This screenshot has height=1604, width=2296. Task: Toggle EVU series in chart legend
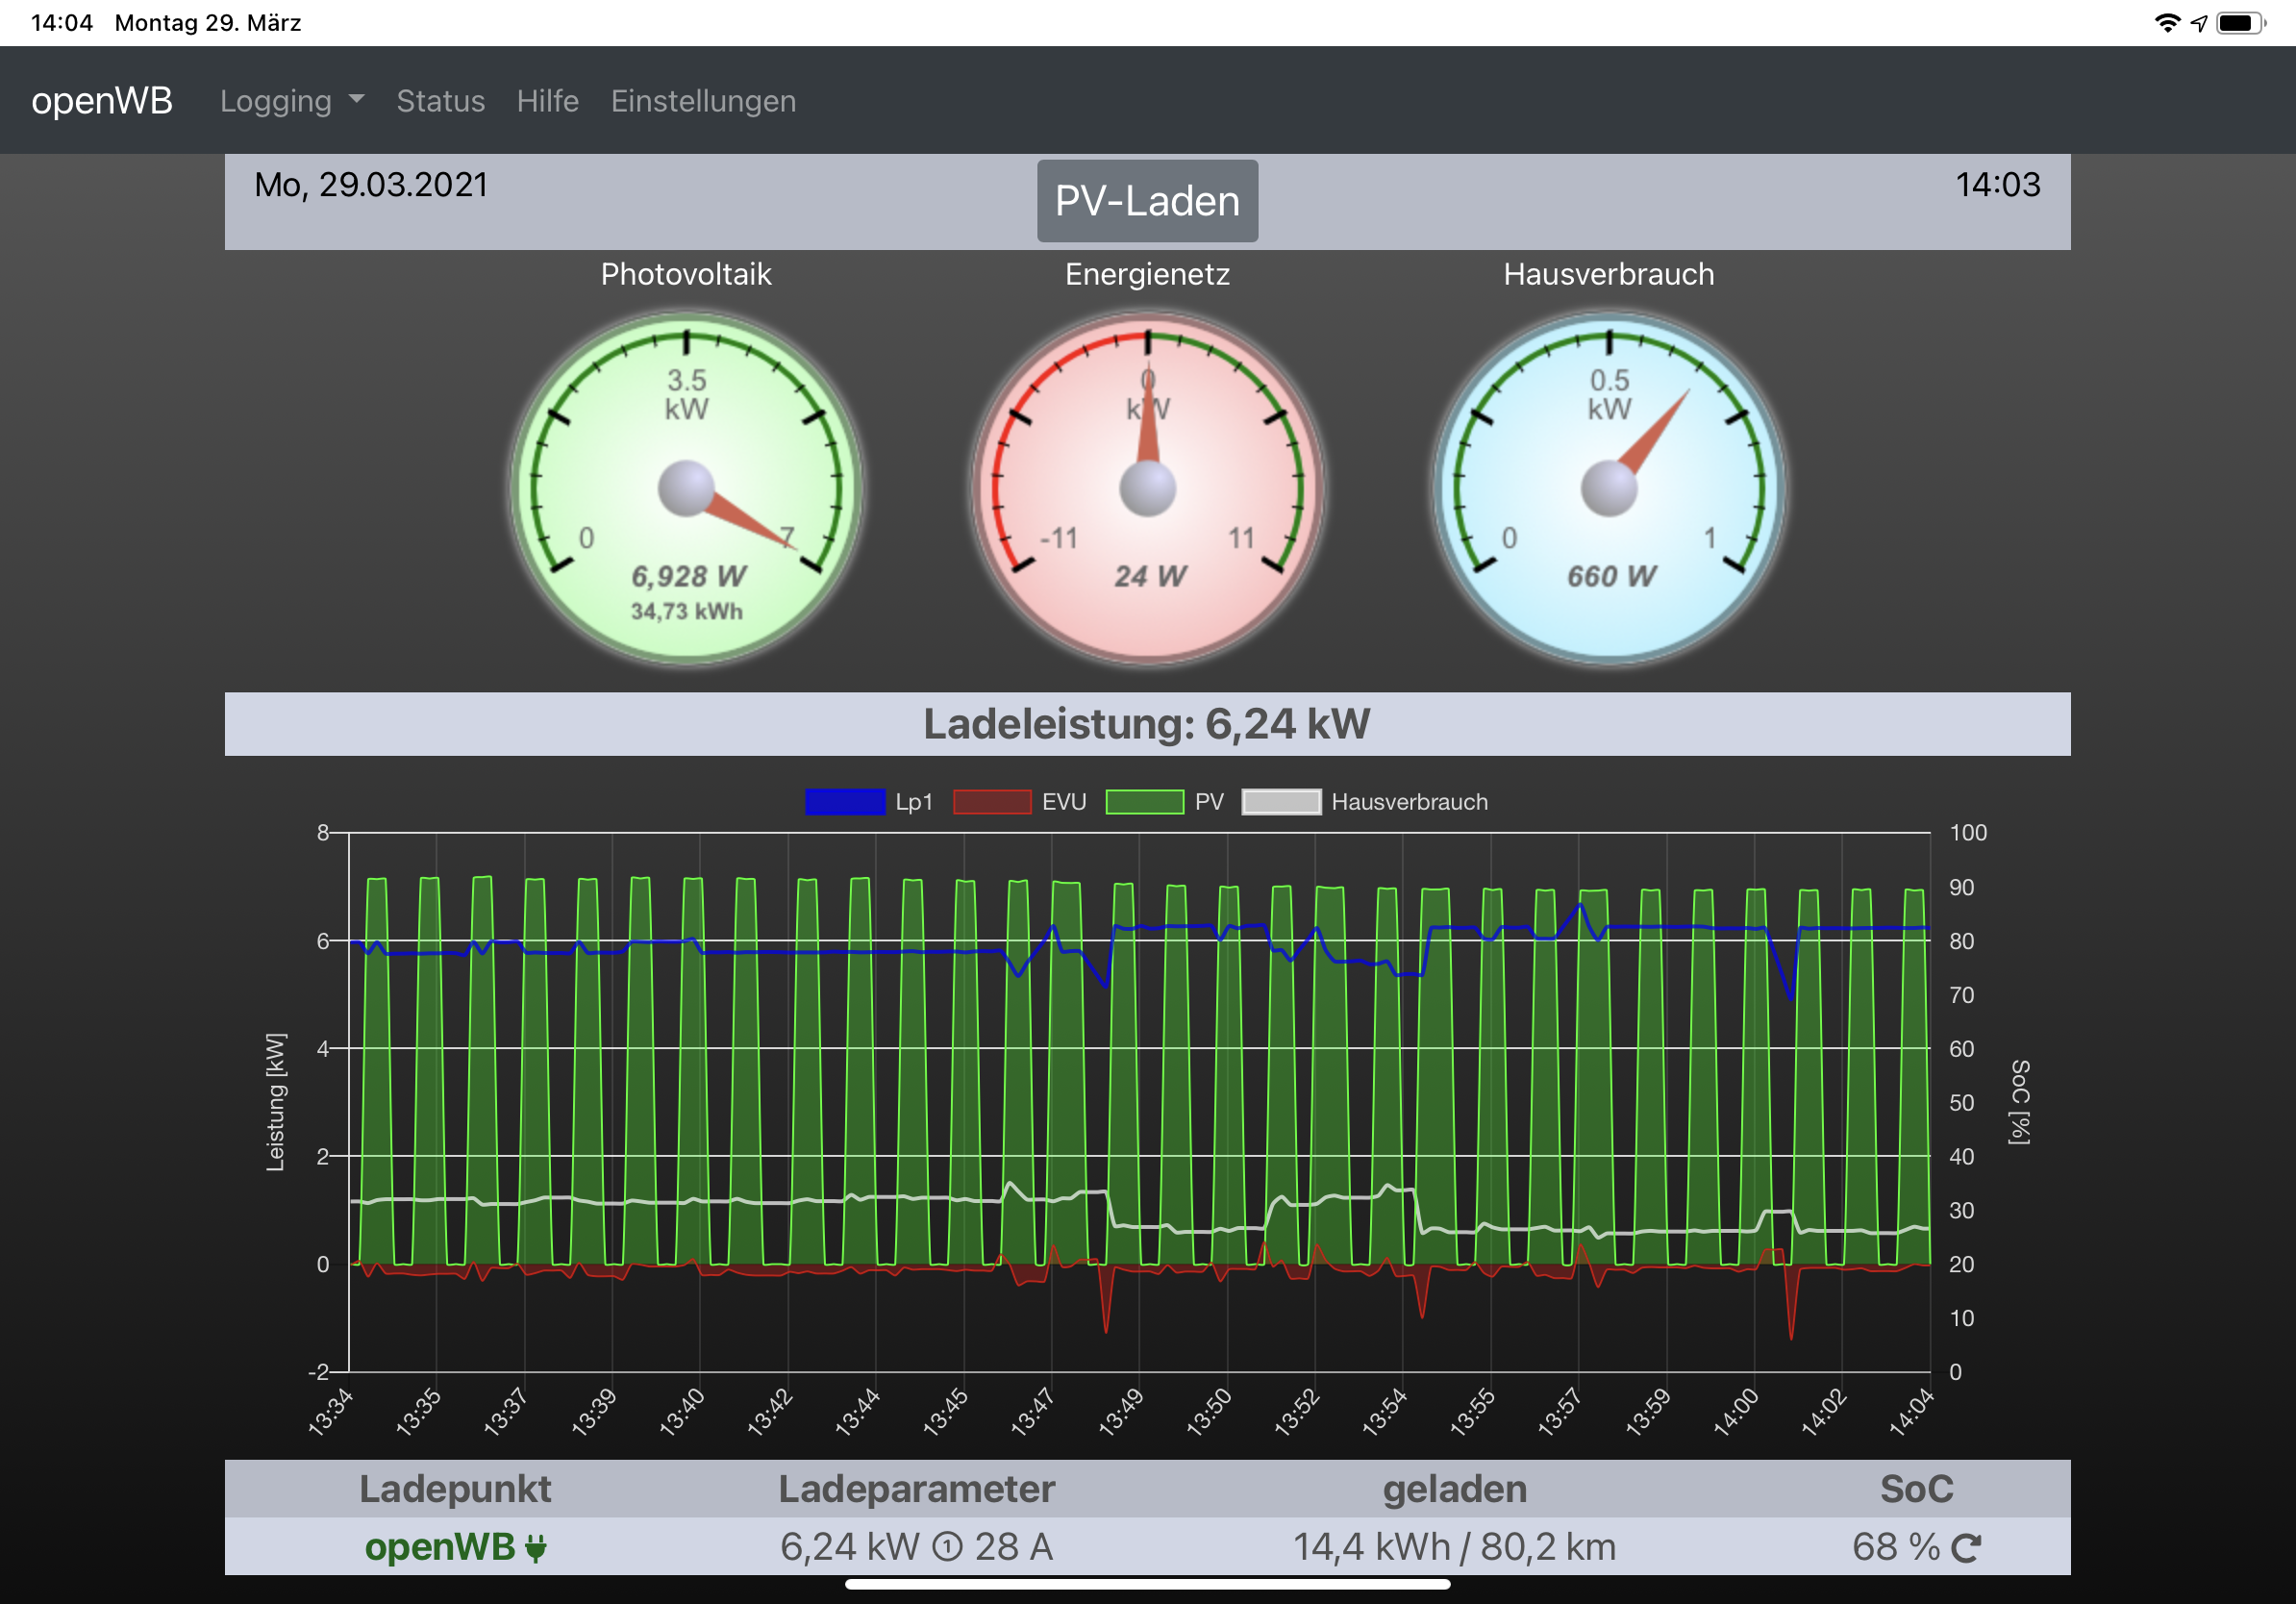pos(992,802)
